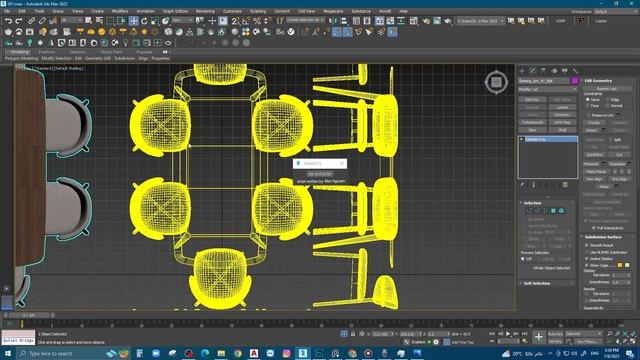Select the None constraint radio button
640x360 pixels.
pyautogui.click(x=588, y=100)
